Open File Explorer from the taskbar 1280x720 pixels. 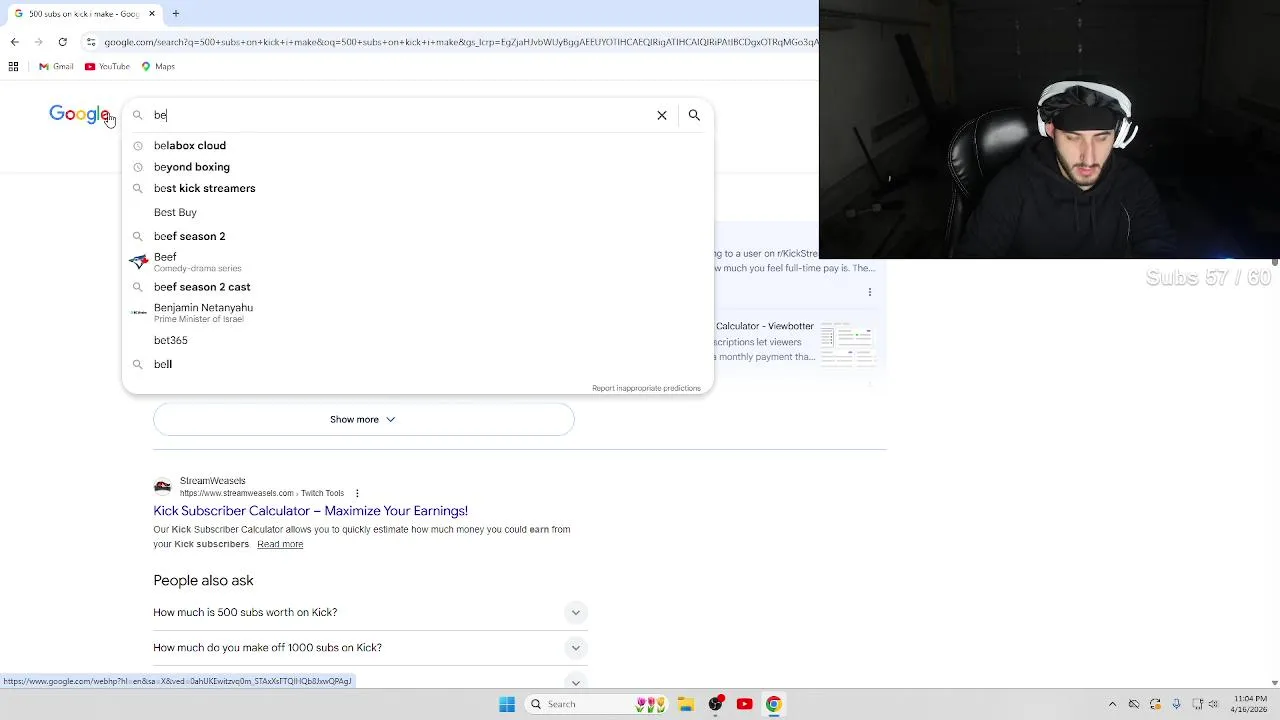click(686, 704)
